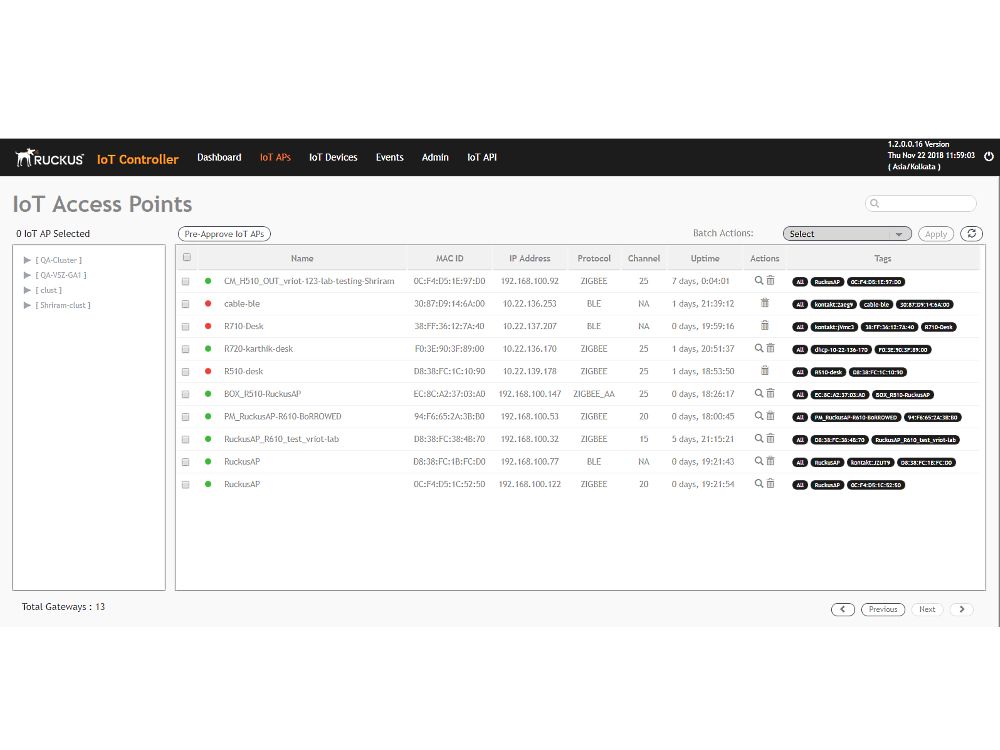Image resolution: width=1000 pixels, height=750 pixels.
Task: Click the refresh icon next to Apply
Action: click(x=971, y=233)
